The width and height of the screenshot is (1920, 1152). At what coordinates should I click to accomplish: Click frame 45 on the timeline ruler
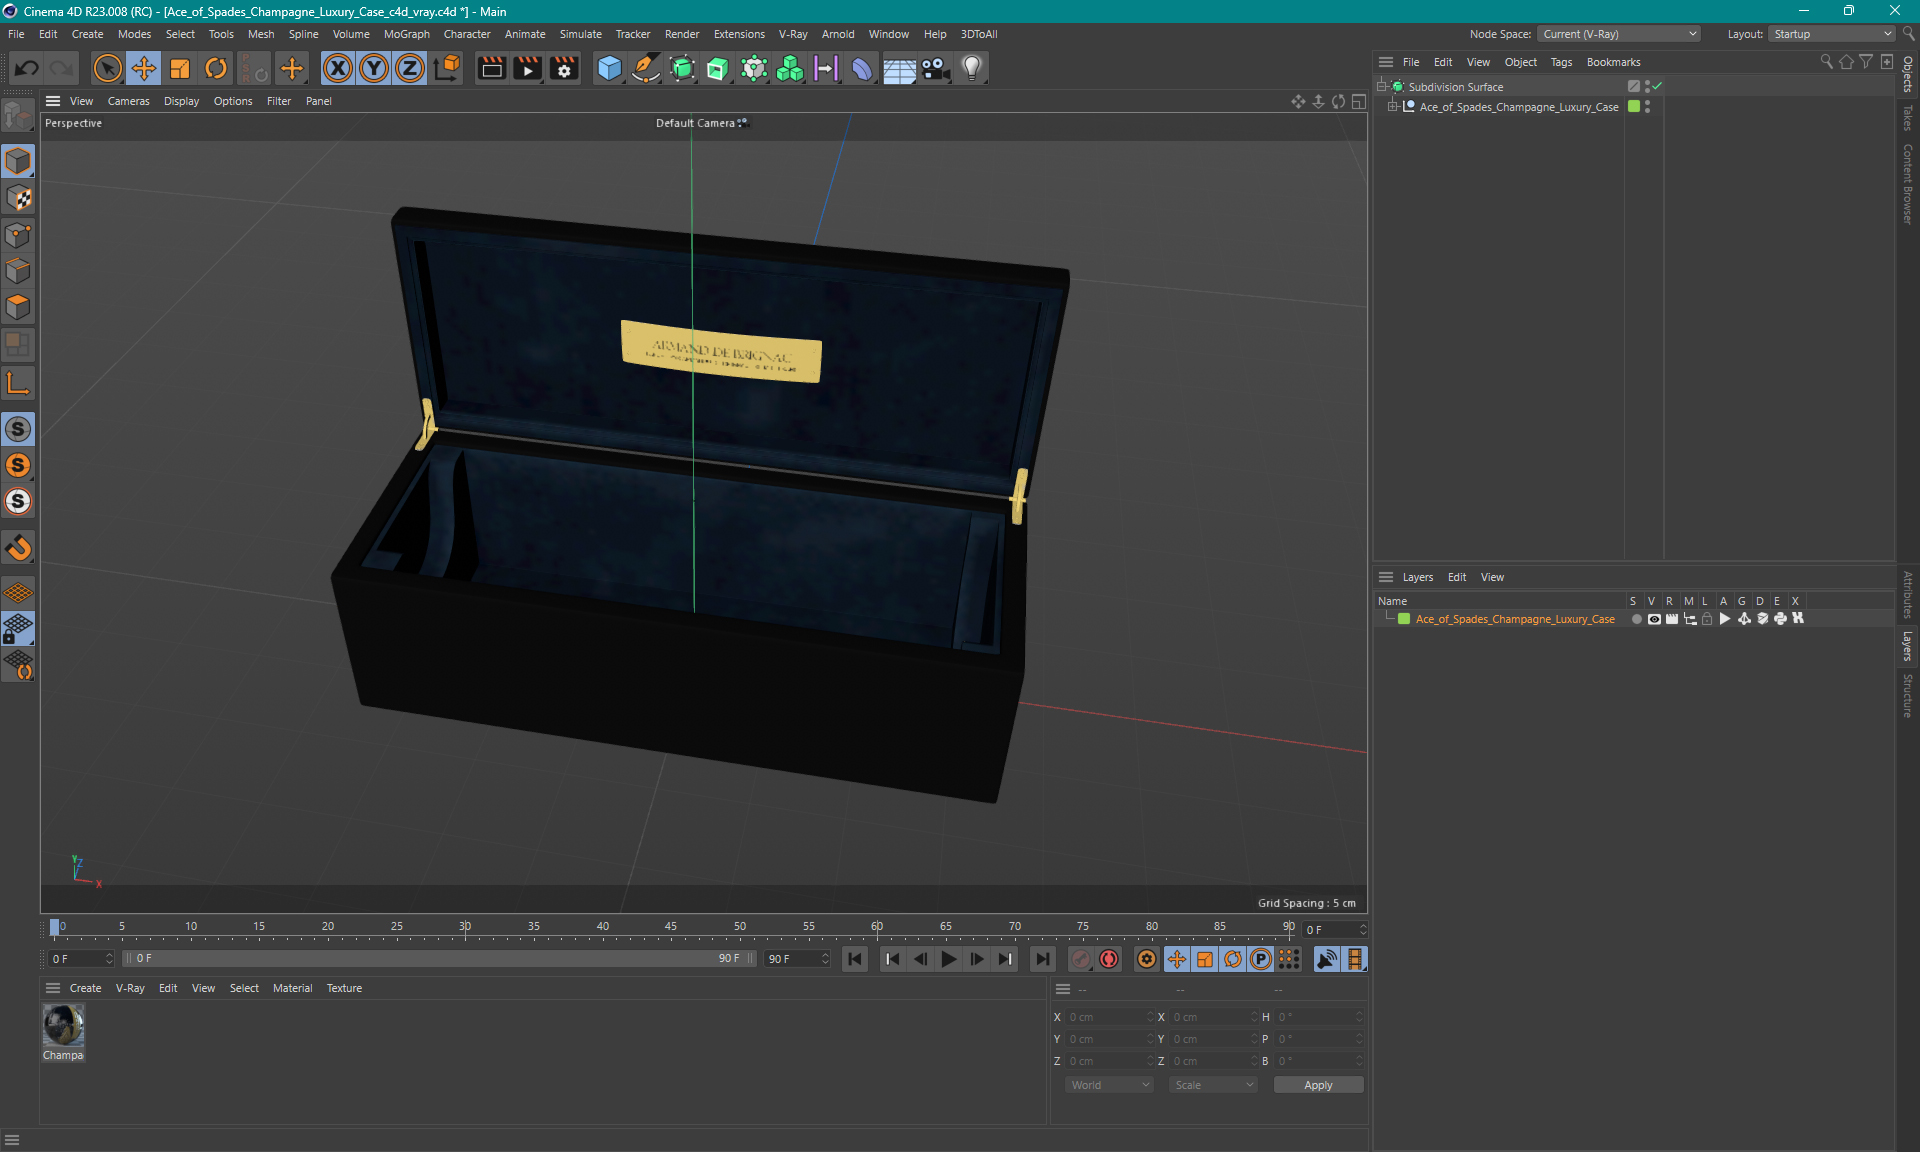point(671,927)
